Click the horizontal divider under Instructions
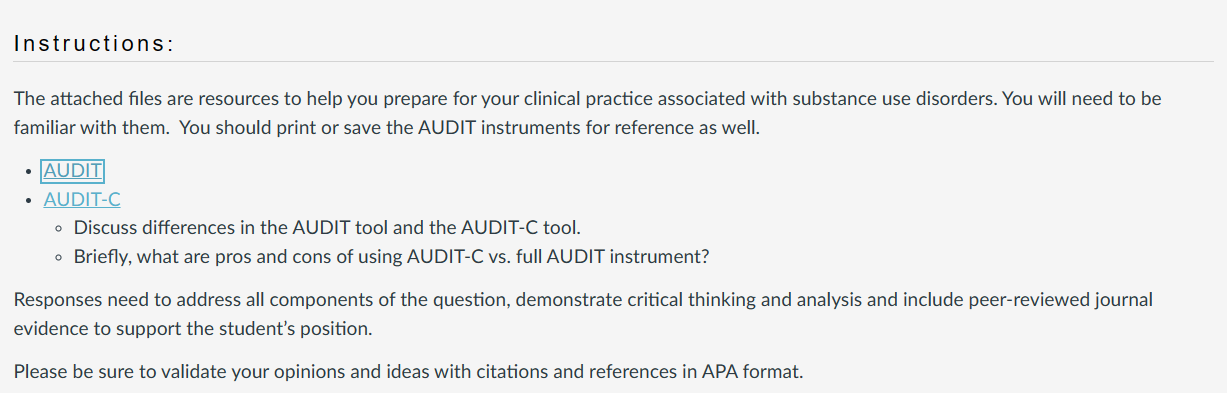Screen dimensions: 1227x393 click(x=613, y=61)
